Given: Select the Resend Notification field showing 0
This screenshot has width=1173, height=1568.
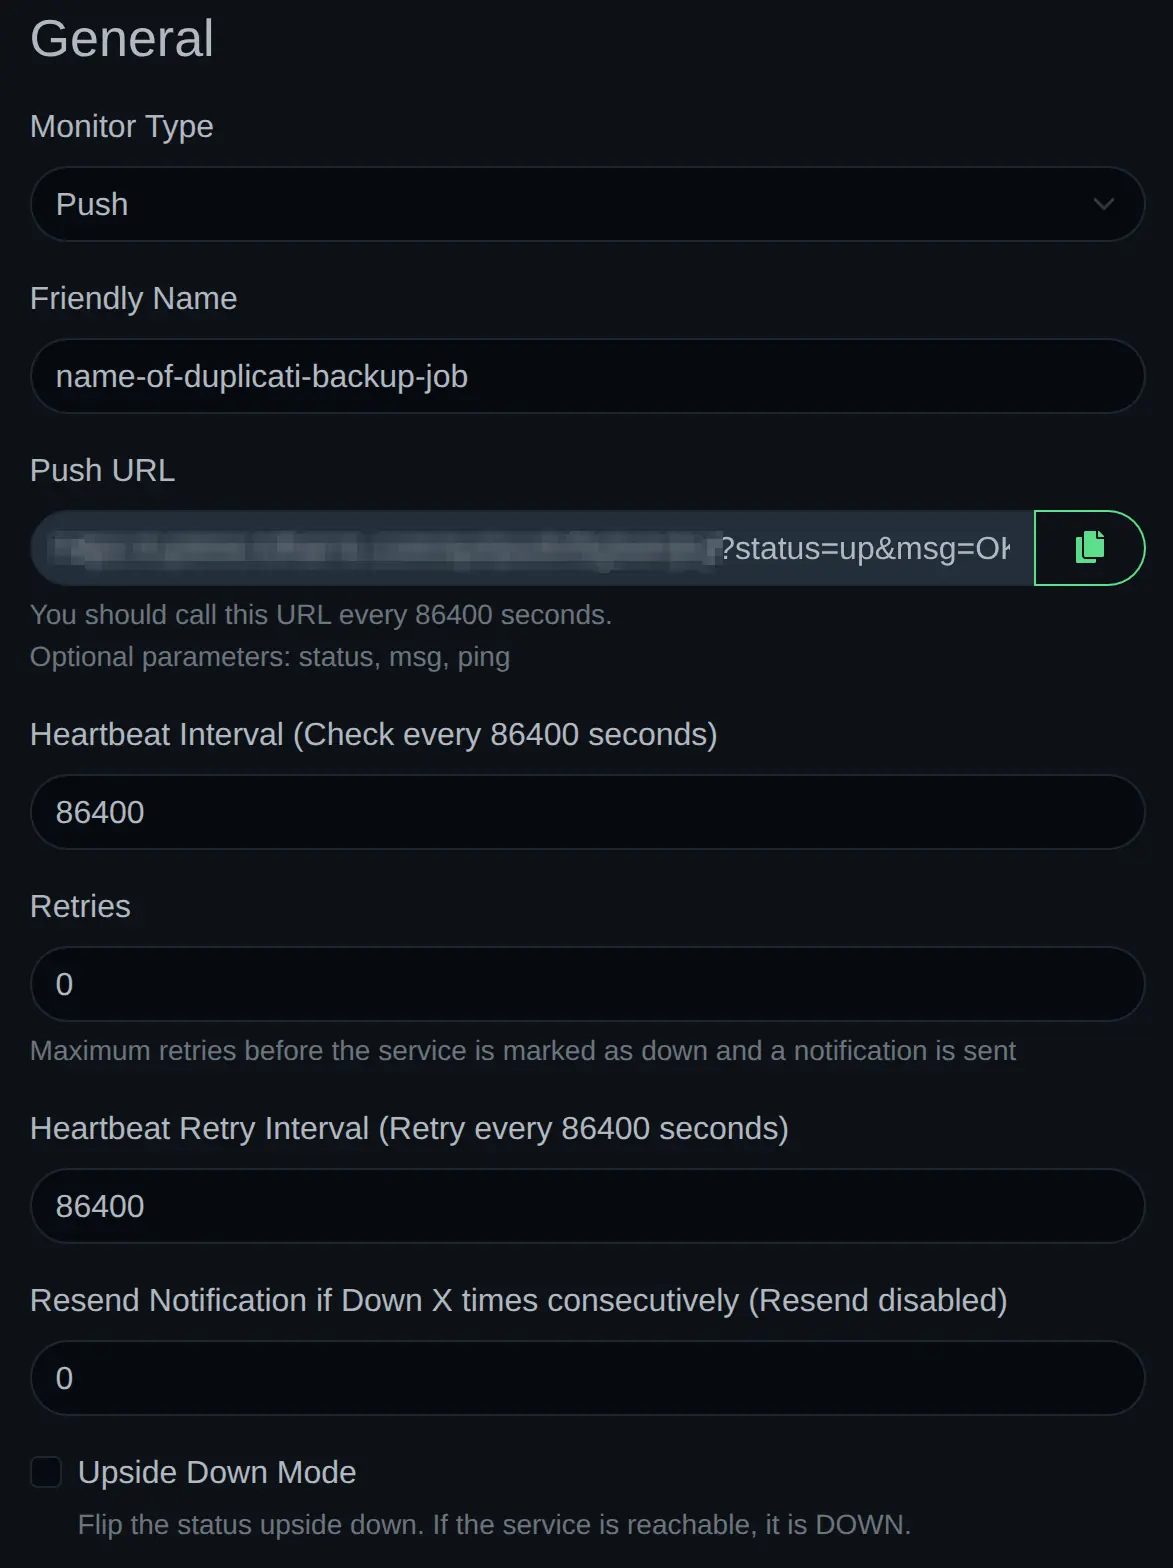Looking at the screenshot, I should [x=587, y=1378].
